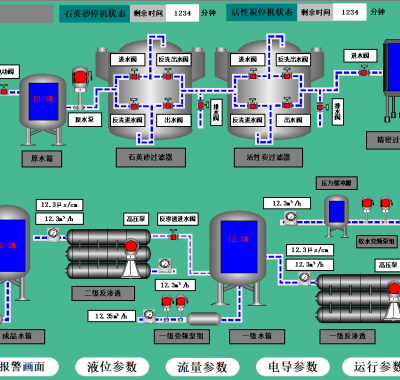400x380 pixels.
Task: Click the 排水阀 valve of quartz sand filter
Action: (201, 105)
